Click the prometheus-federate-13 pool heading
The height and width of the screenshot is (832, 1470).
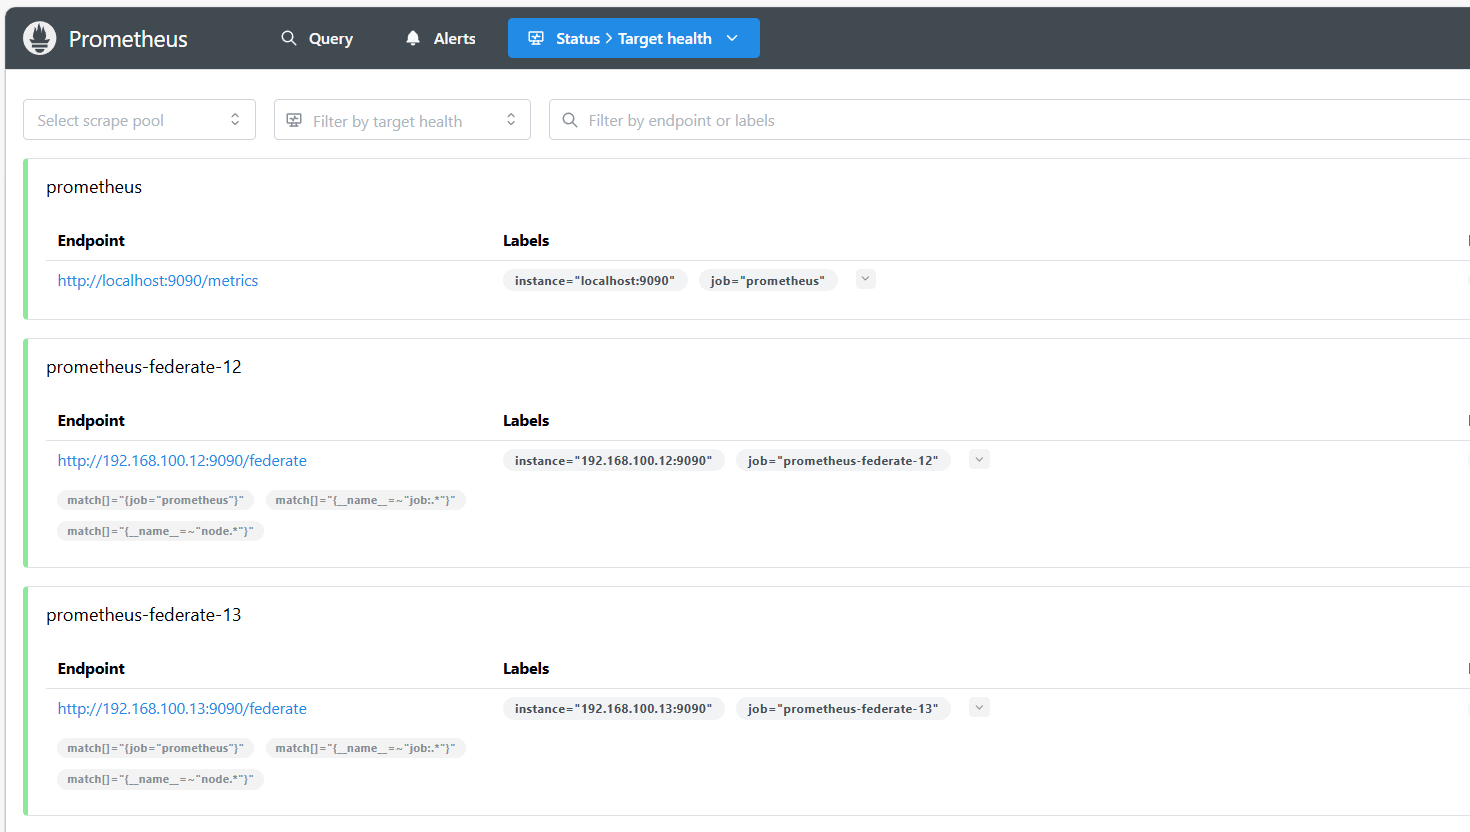tap(144, 615)
